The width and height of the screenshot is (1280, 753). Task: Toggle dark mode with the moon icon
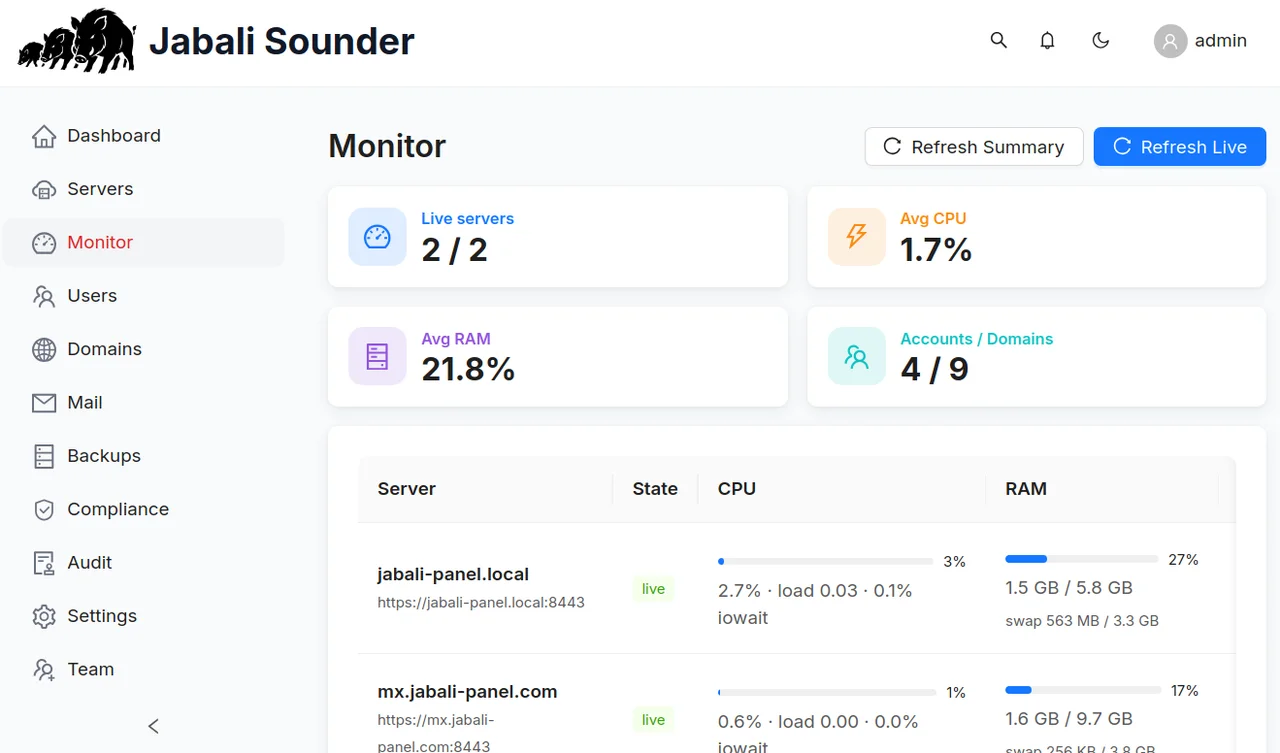pos(1100,41)
